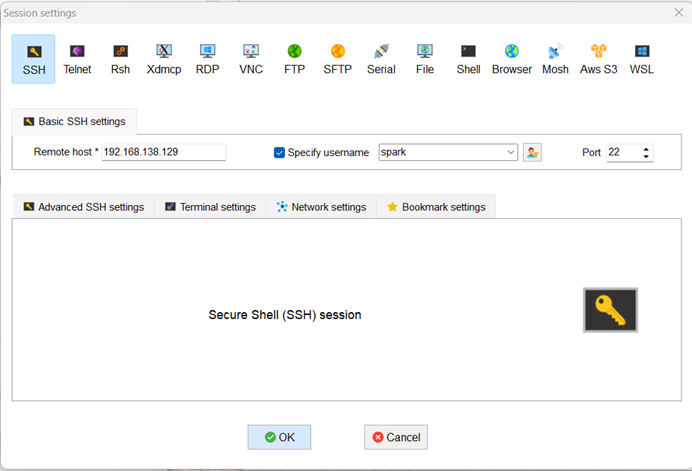Click the large SSH key icon
The width and height of the screenshot is (692, 471).
[x=610, y=310]
